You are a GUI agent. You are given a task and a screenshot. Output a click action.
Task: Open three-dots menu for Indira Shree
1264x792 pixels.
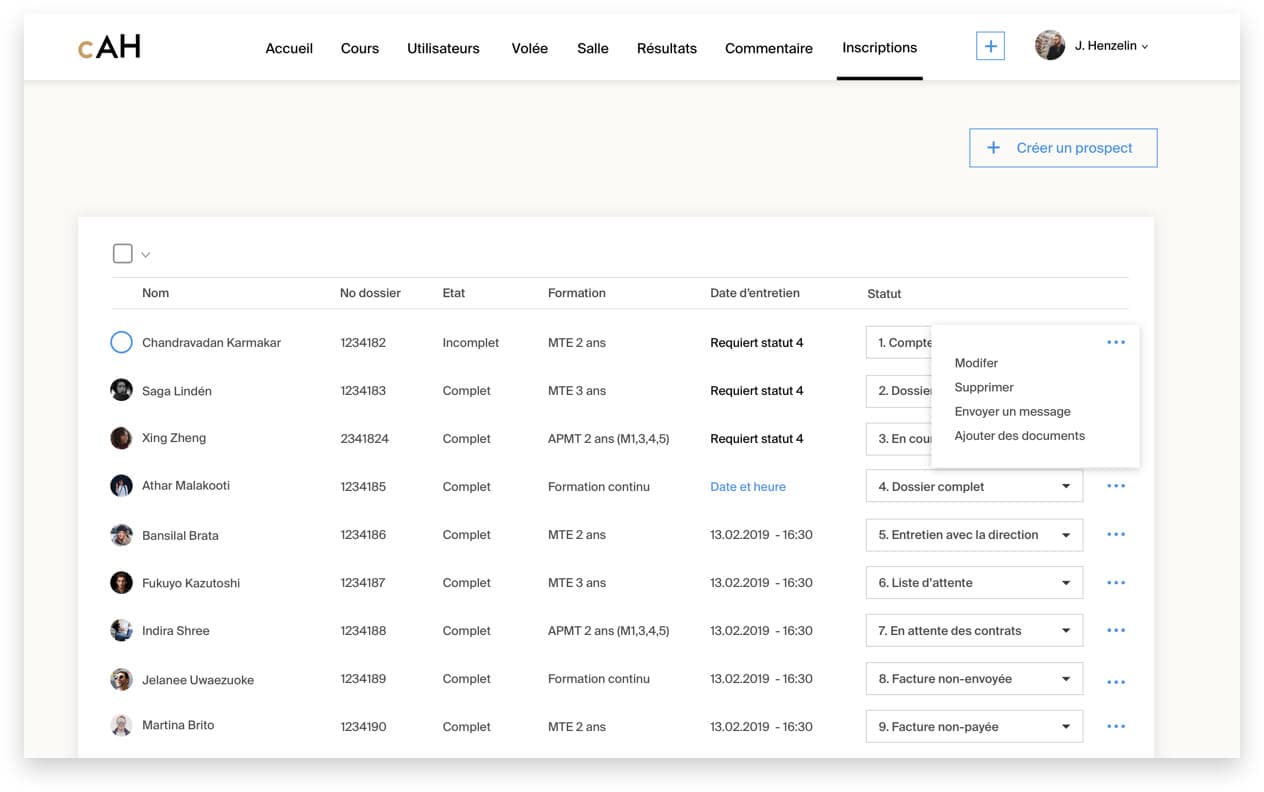pos(1116,630)
